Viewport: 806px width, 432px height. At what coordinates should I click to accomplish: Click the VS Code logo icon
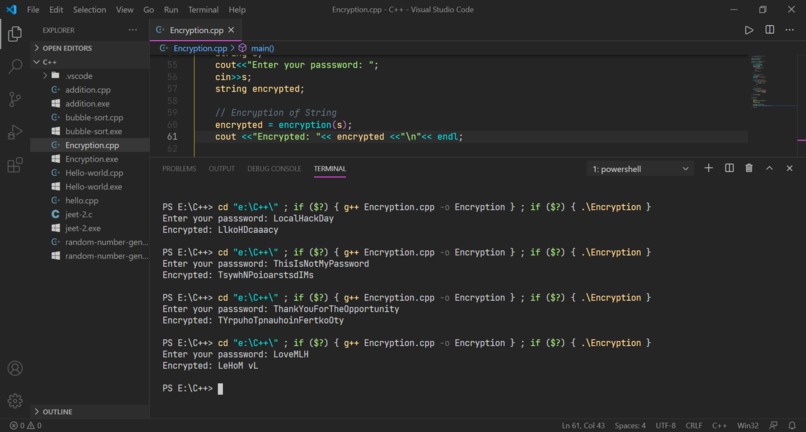[x=11, y=9]
